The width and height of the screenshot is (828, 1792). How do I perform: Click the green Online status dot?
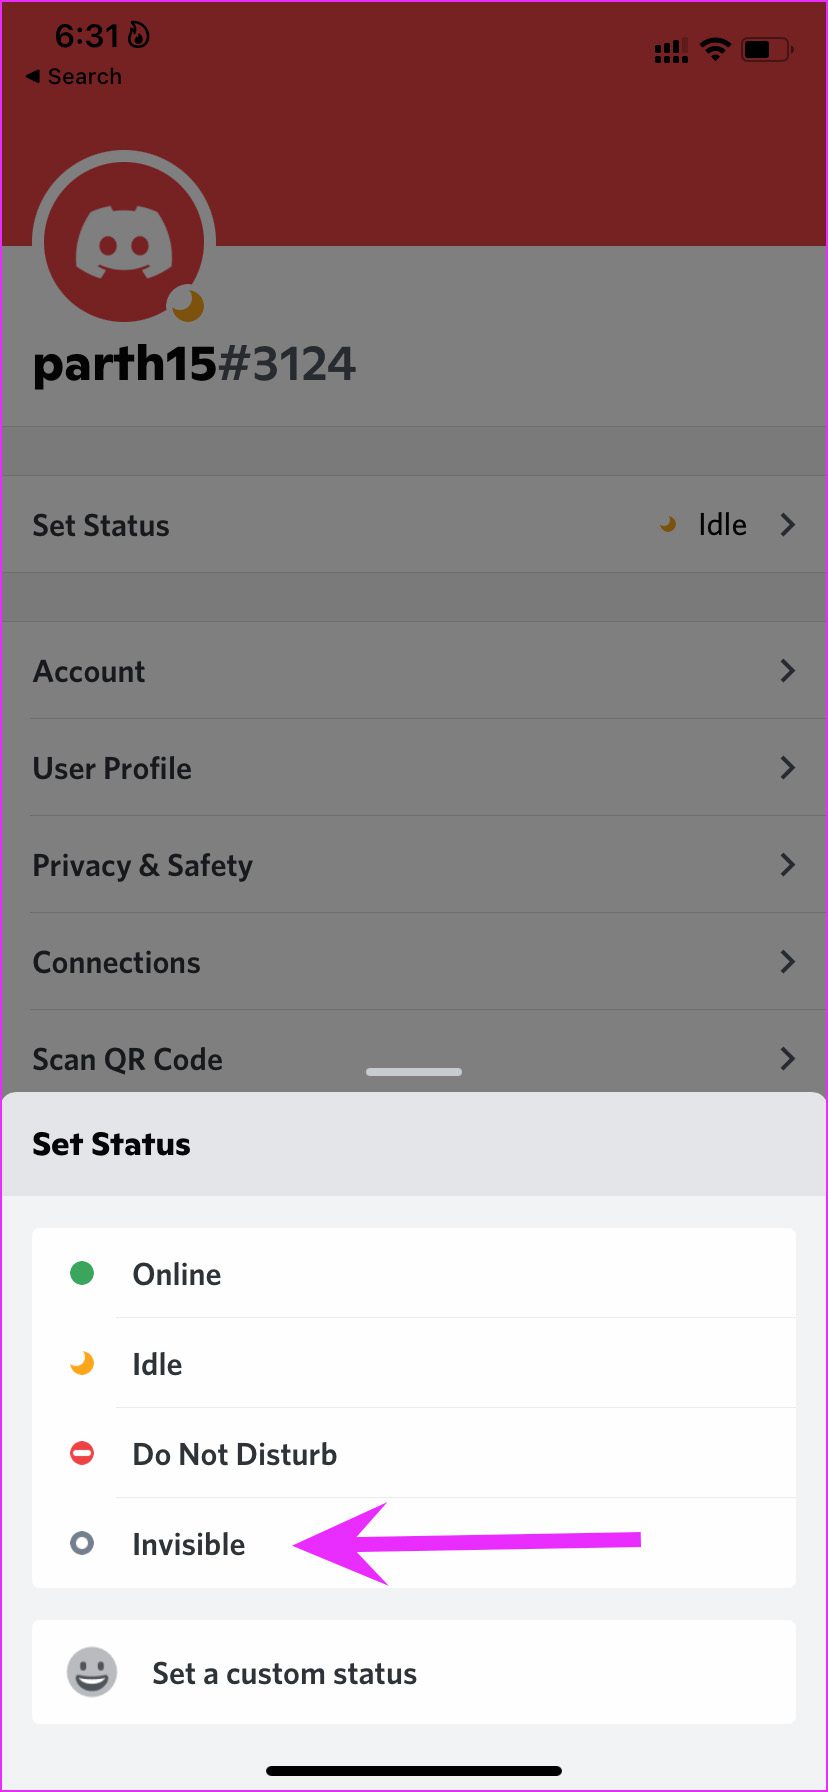(82, 1273)
